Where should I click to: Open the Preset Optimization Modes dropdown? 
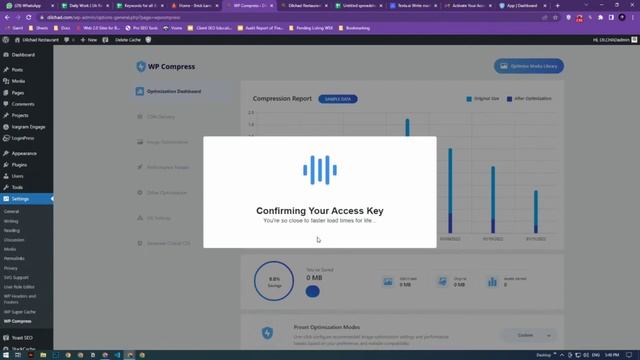[529, 336]
